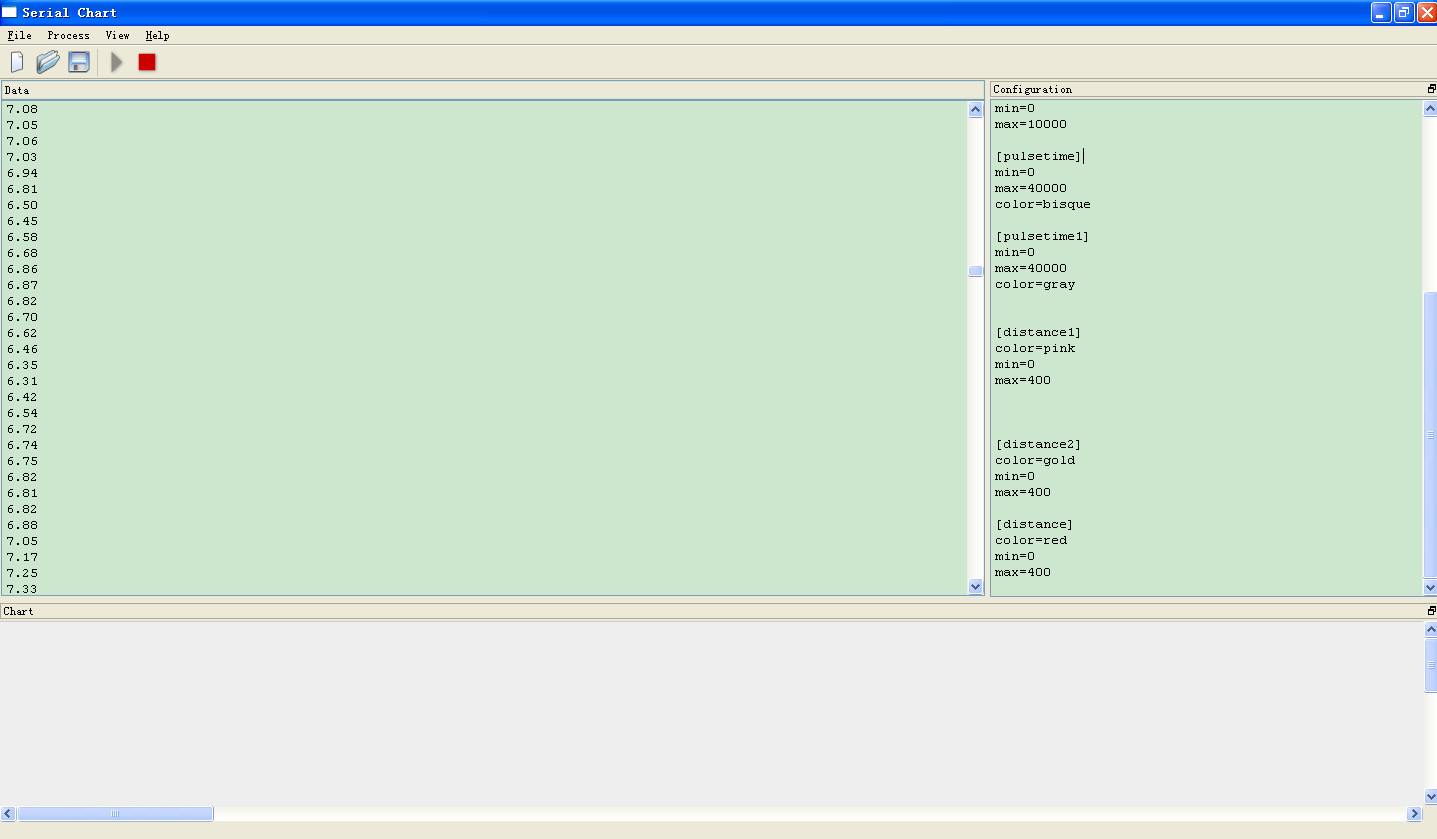Stop serial capture with red square
The height and width of the screenshot is (839, 1437).
[147, 62]
